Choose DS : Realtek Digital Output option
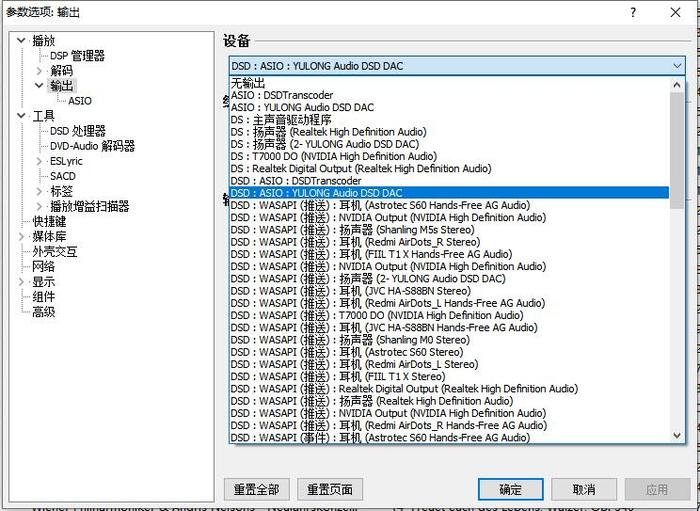This screenshot has height=511, width=700. tap(449, 169)
